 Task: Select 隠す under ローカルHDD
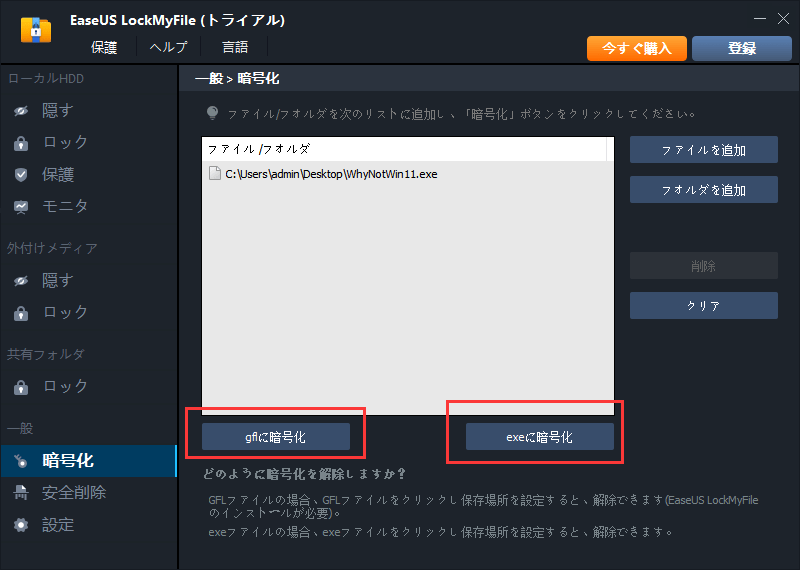[x=57, y=110]
